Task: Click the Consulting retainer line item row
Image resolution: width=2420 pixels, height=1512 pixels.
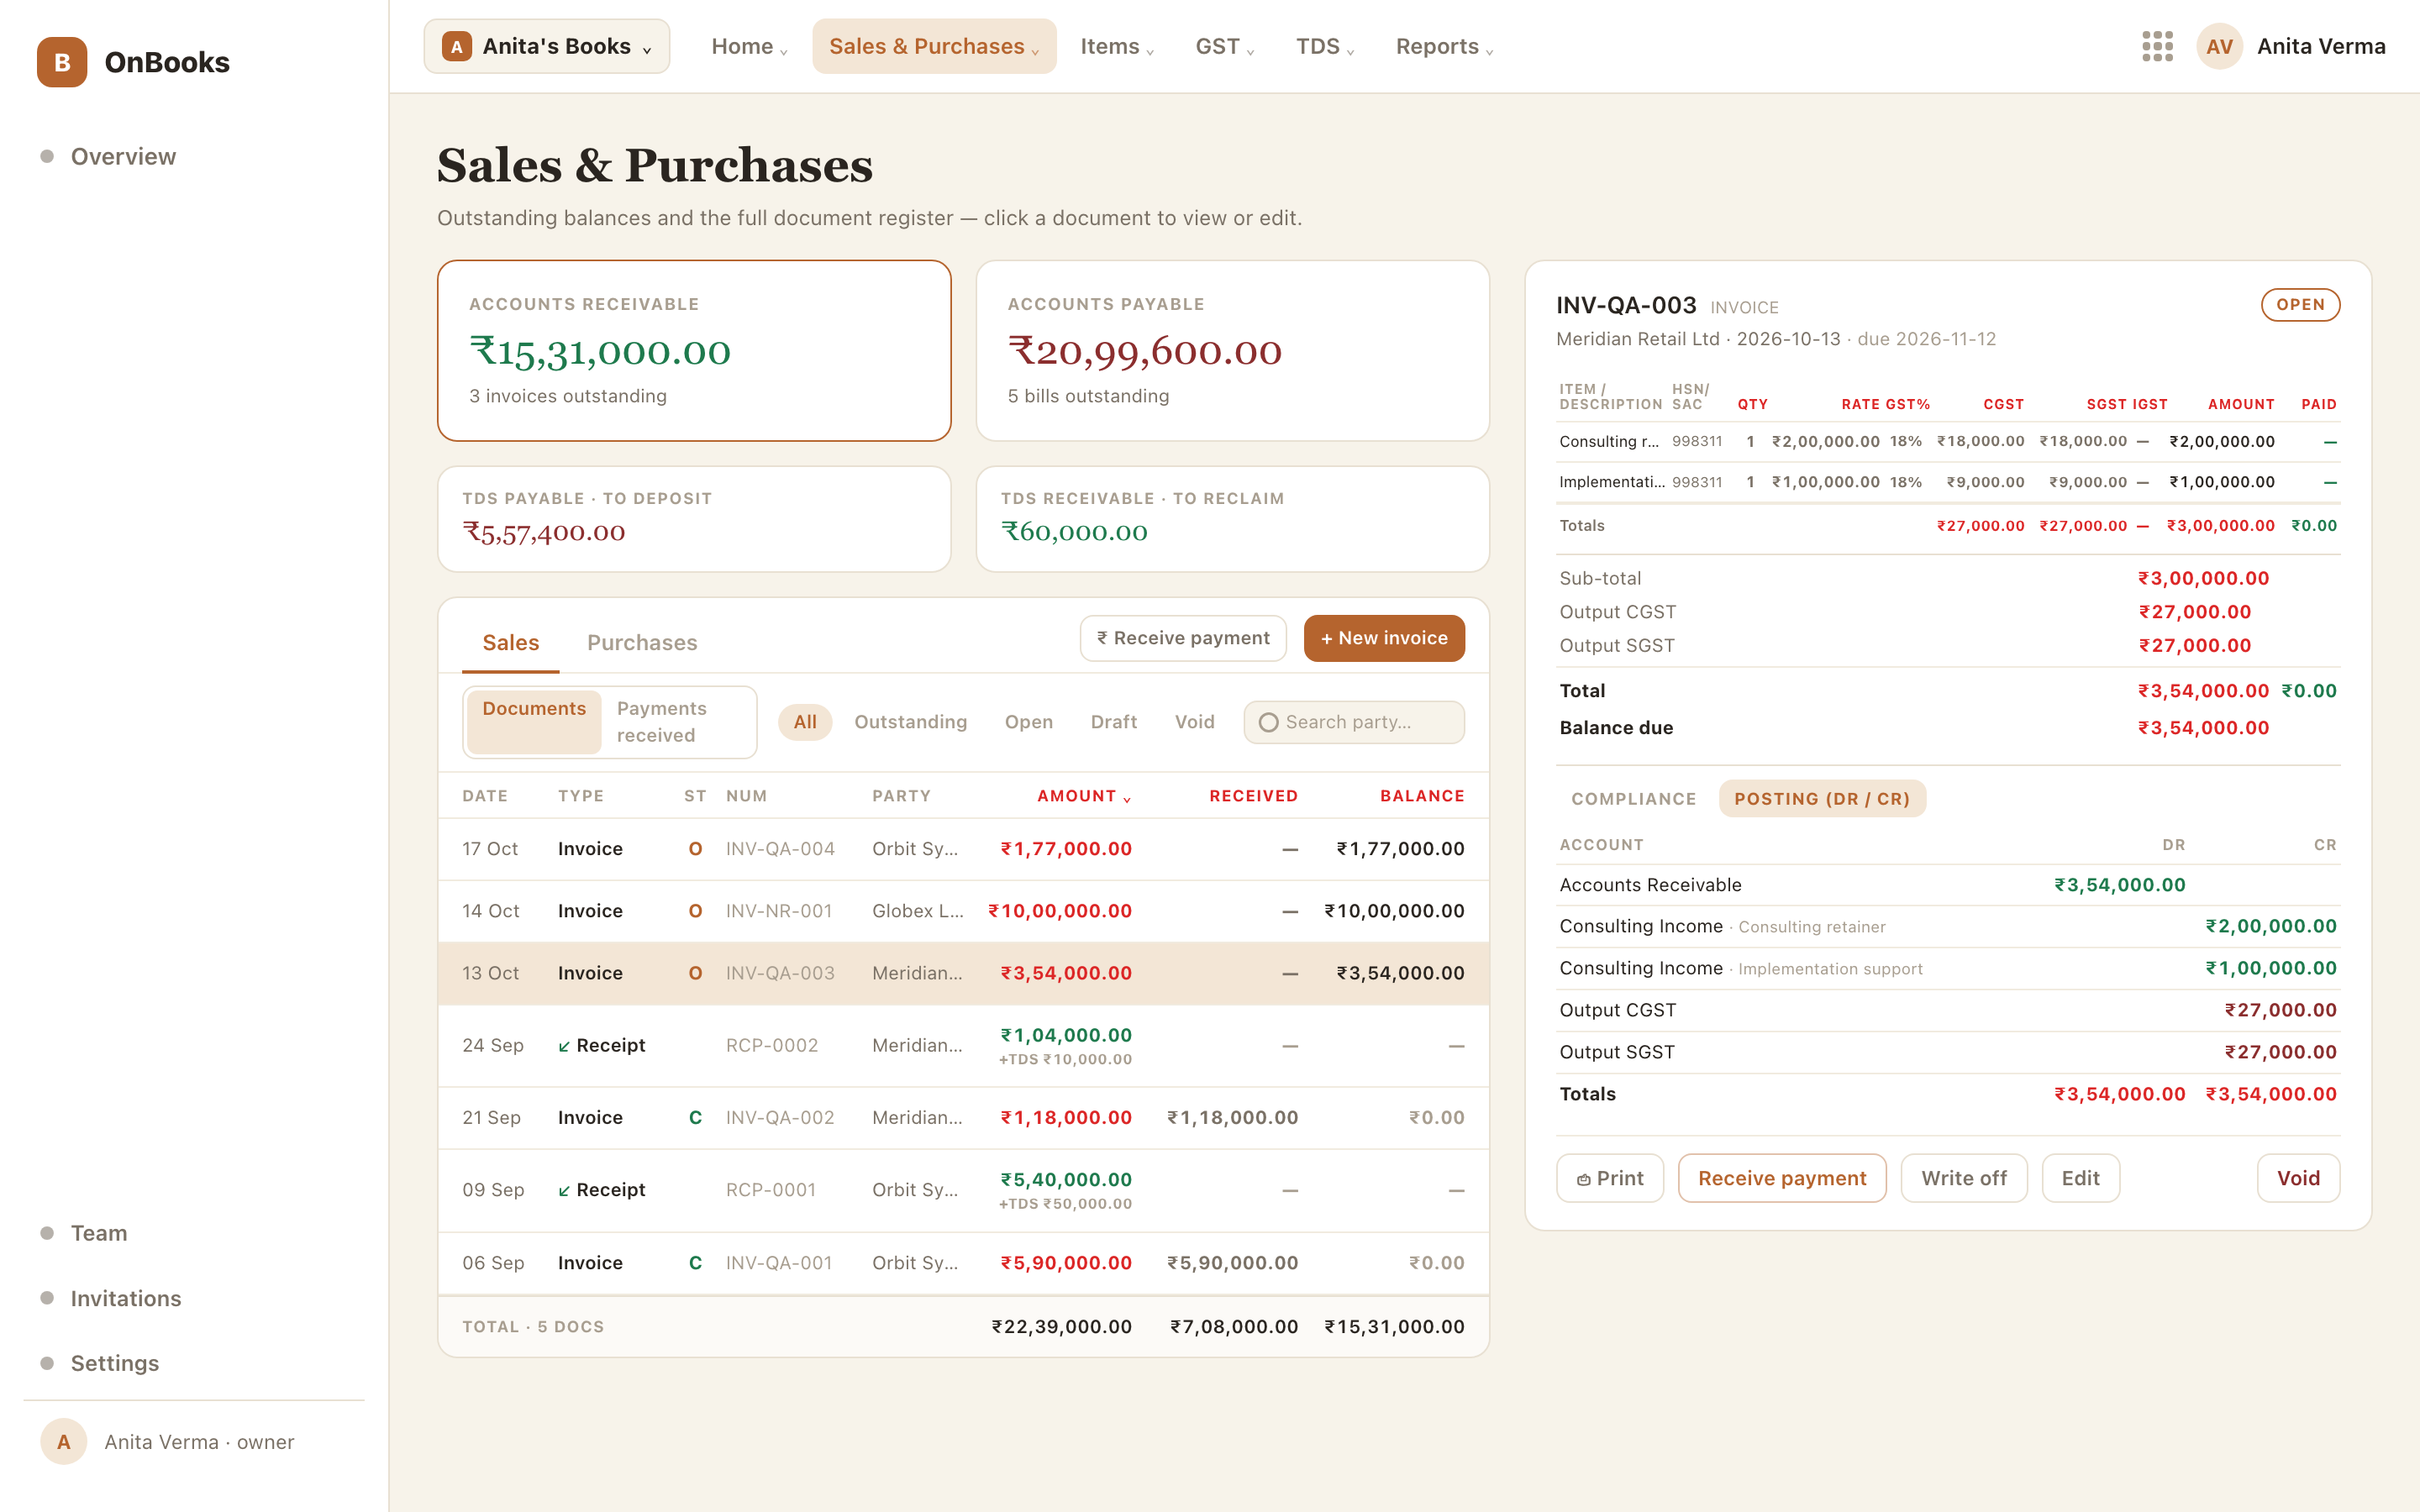Action: coord(1948,441)
